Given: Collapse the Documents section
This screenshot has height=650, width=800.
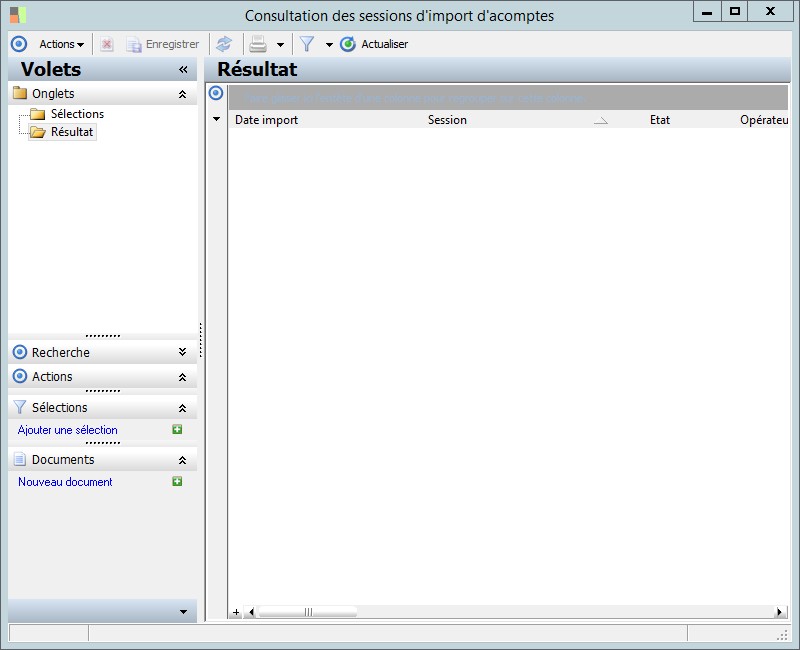Looking at the screenshot, I should (182, 460).
